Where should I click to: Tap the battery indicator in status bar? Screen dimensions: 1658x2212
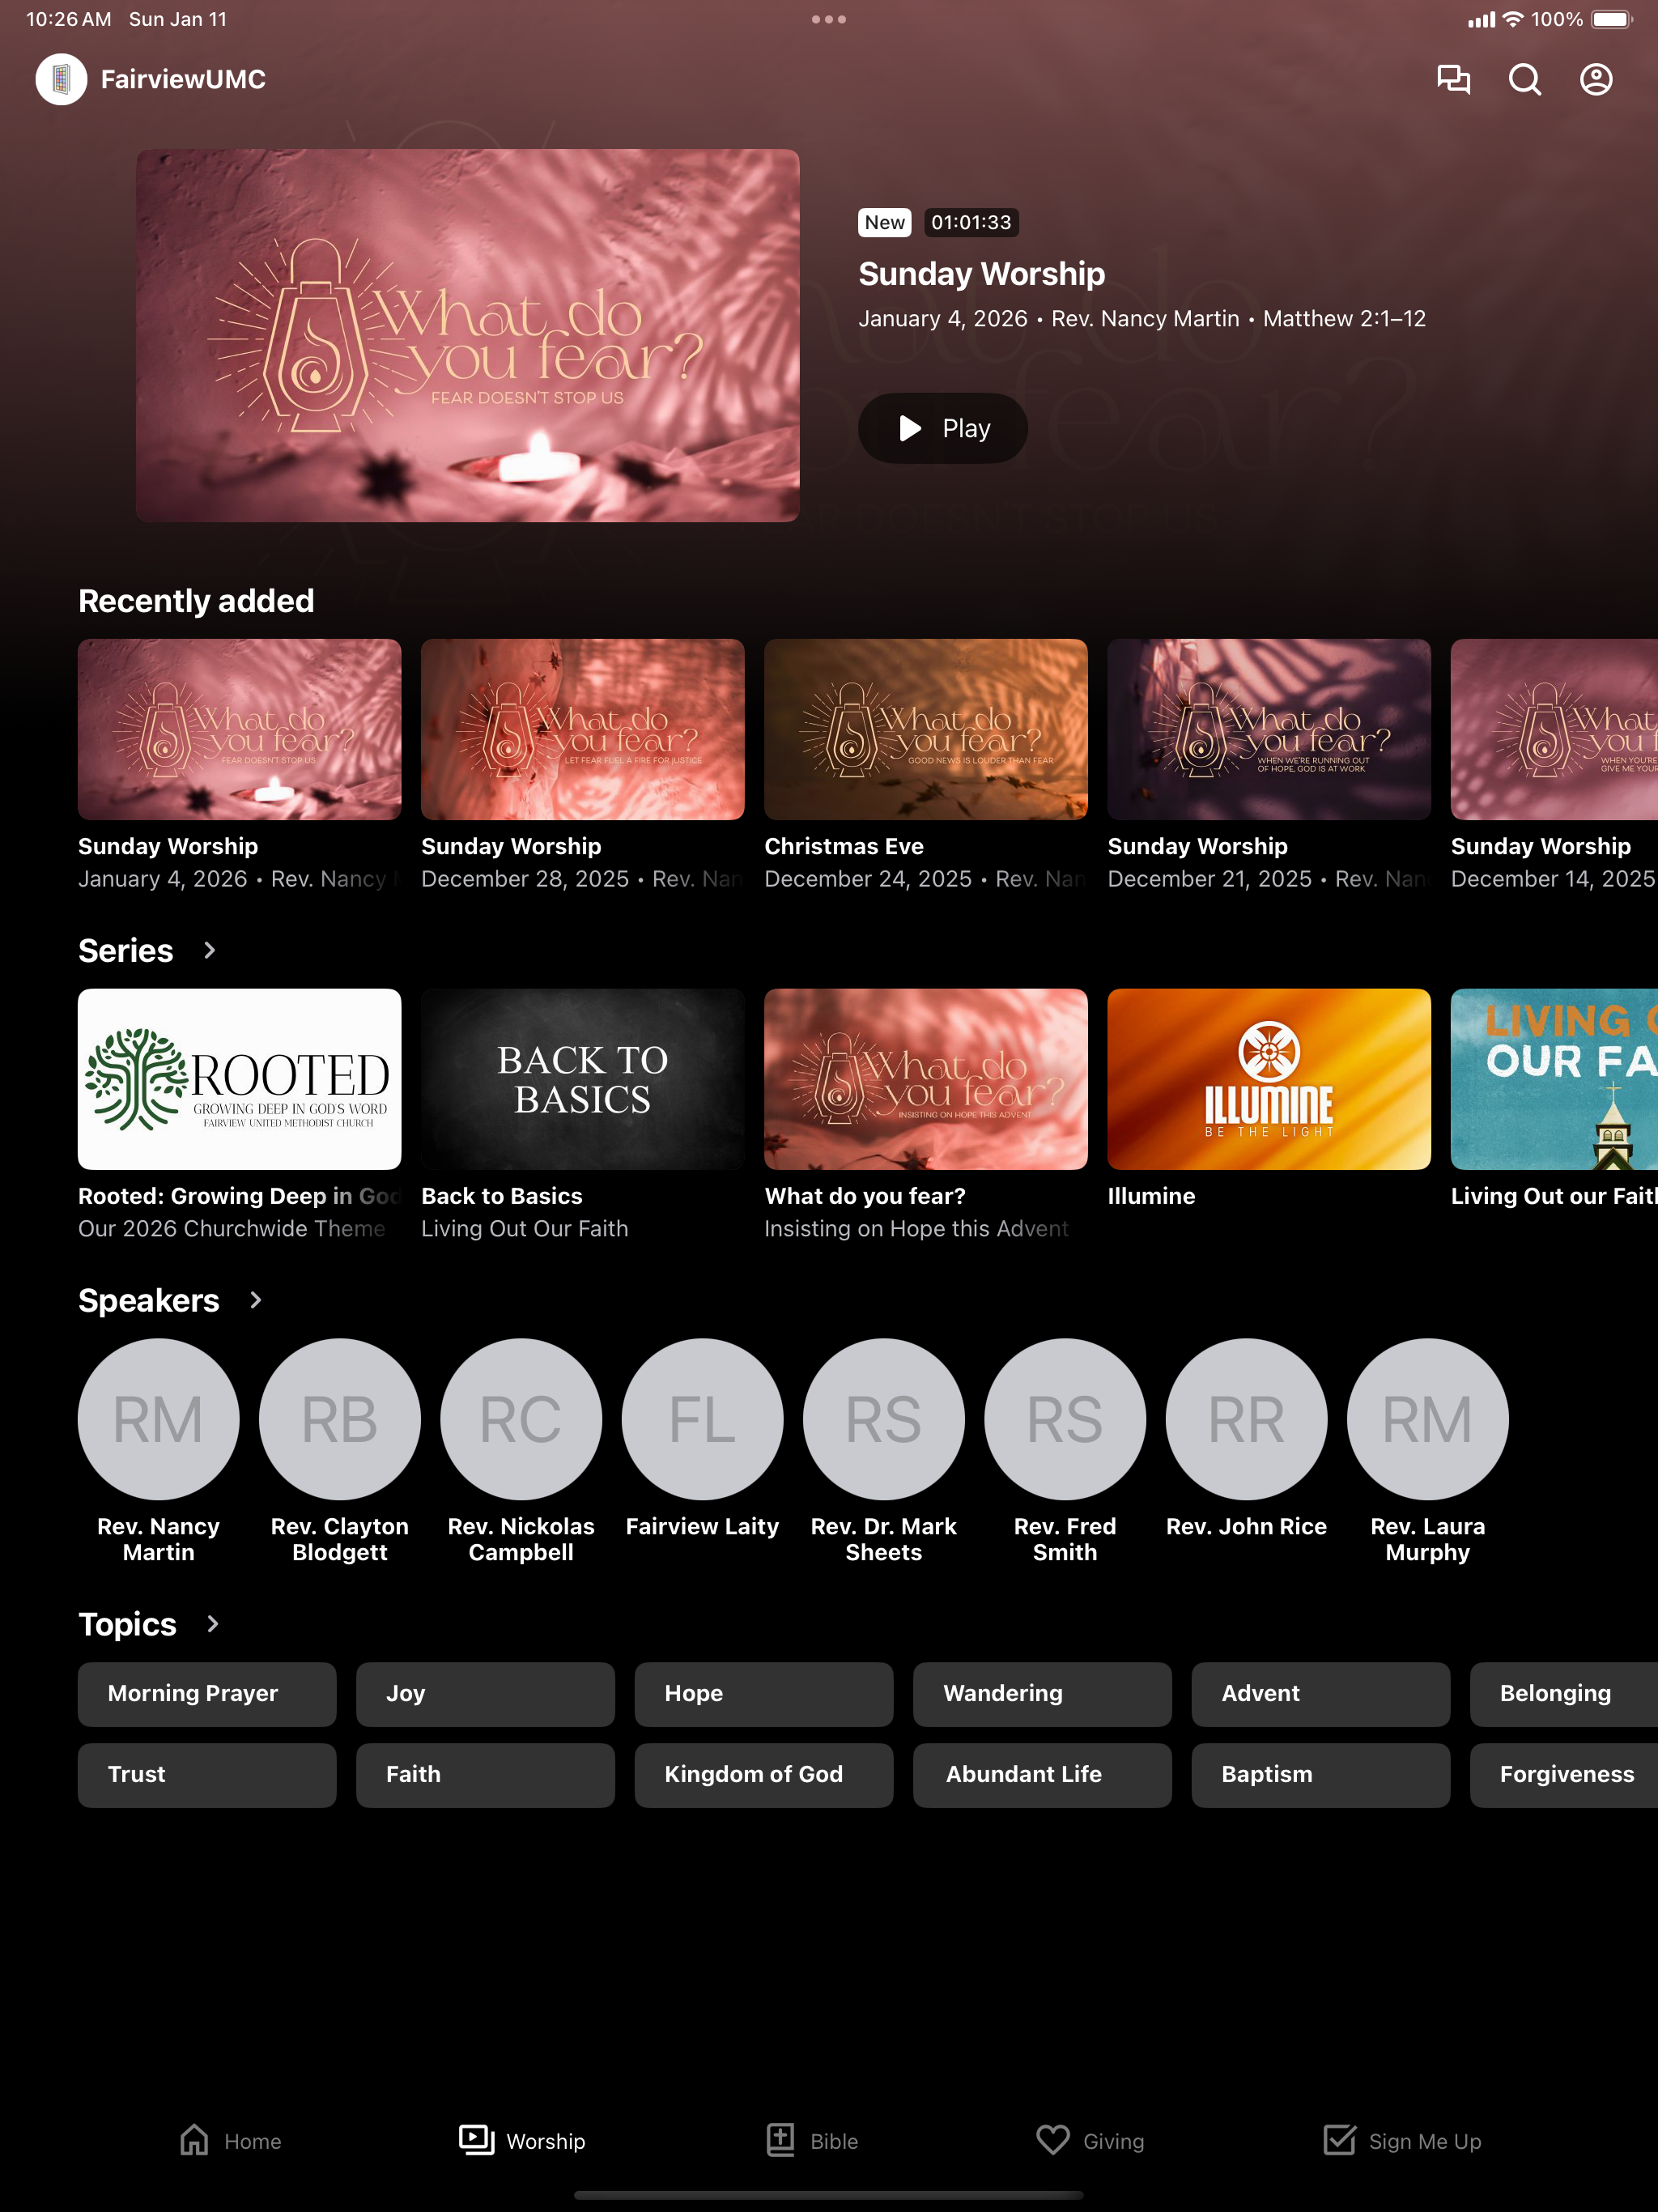[x=1611, y=19]
